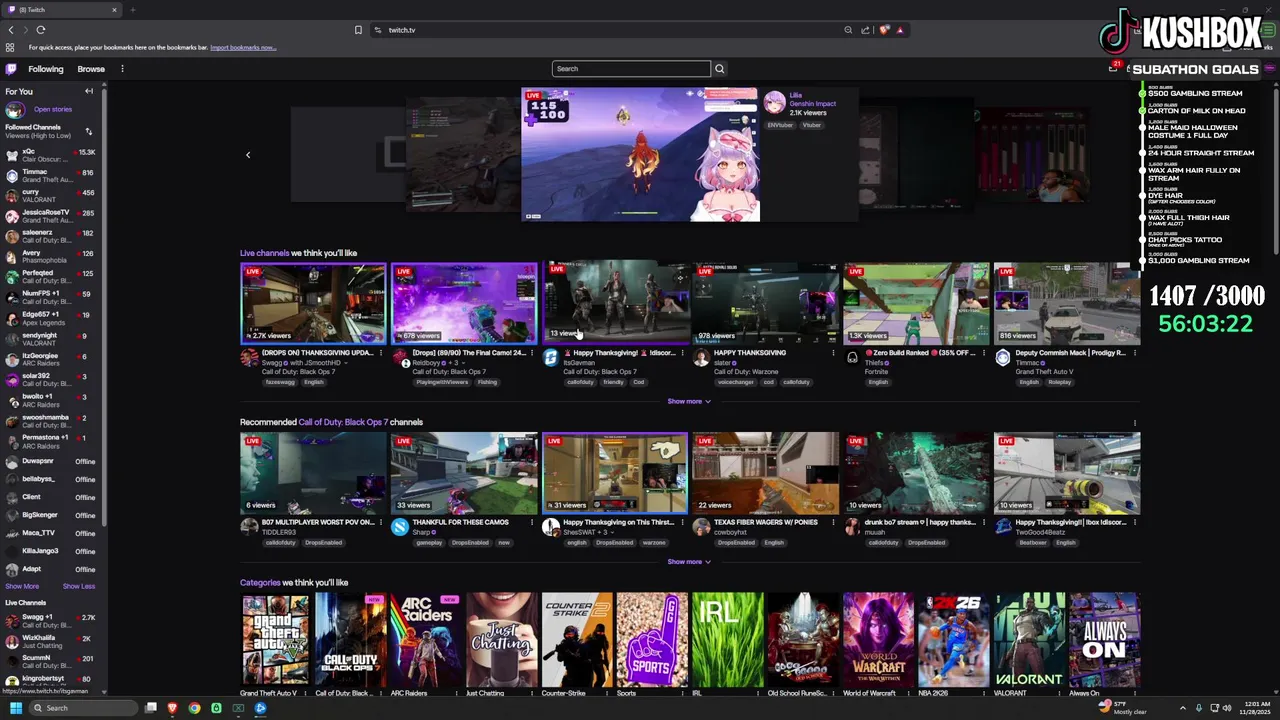1280x720 pixels.
Task: Expand Show more under Live channels
Action: click(x=689, y=401)
